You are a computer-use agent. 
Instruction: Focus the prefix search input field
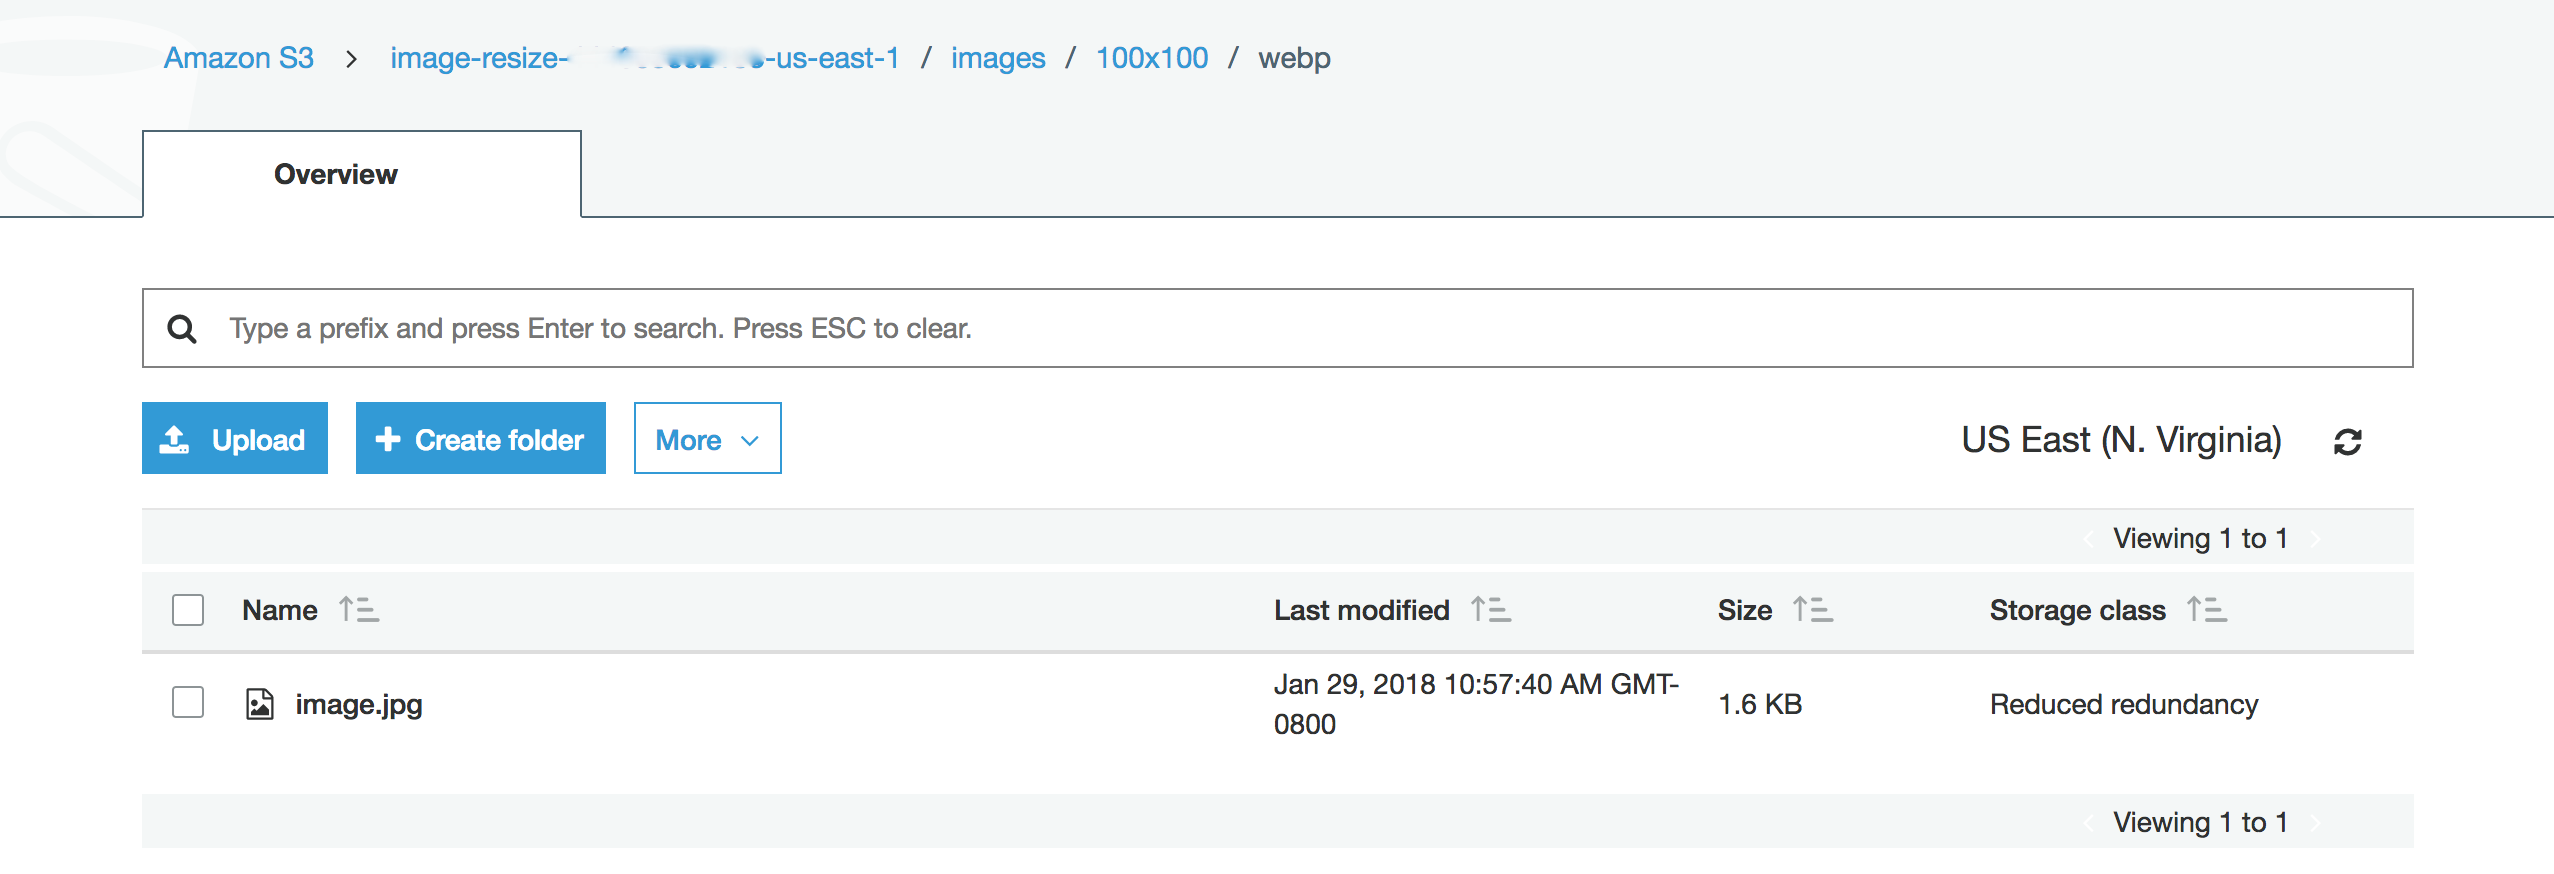pos(1278,328)
